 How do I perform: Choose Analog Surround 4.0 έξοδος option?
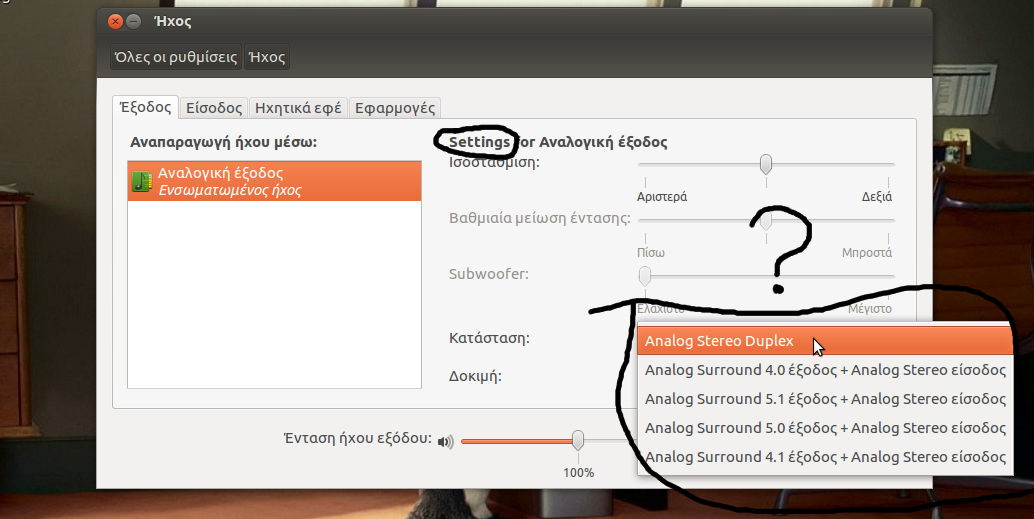coord(825,370)
